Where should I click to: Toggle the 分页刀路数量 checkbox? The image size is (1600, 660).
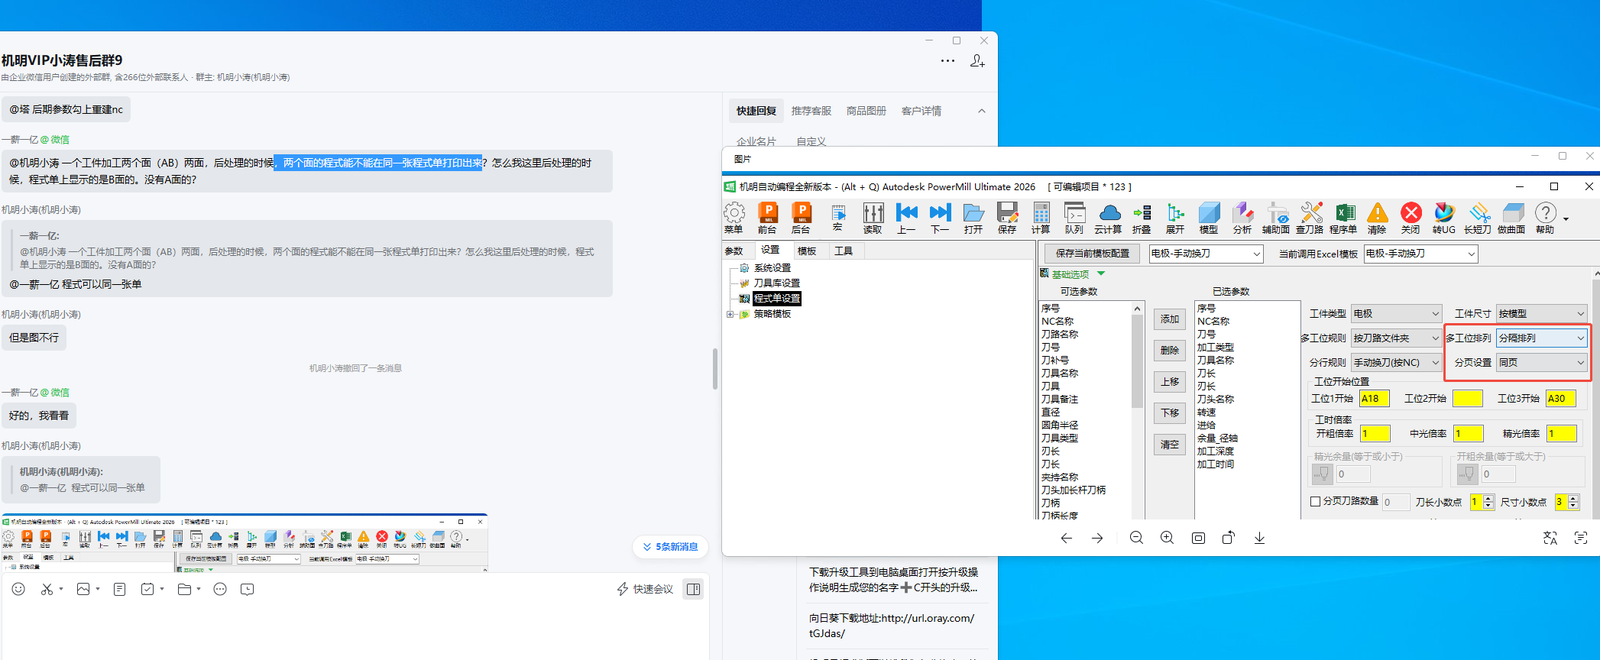pyautogui.click(x=1316, y=502)
